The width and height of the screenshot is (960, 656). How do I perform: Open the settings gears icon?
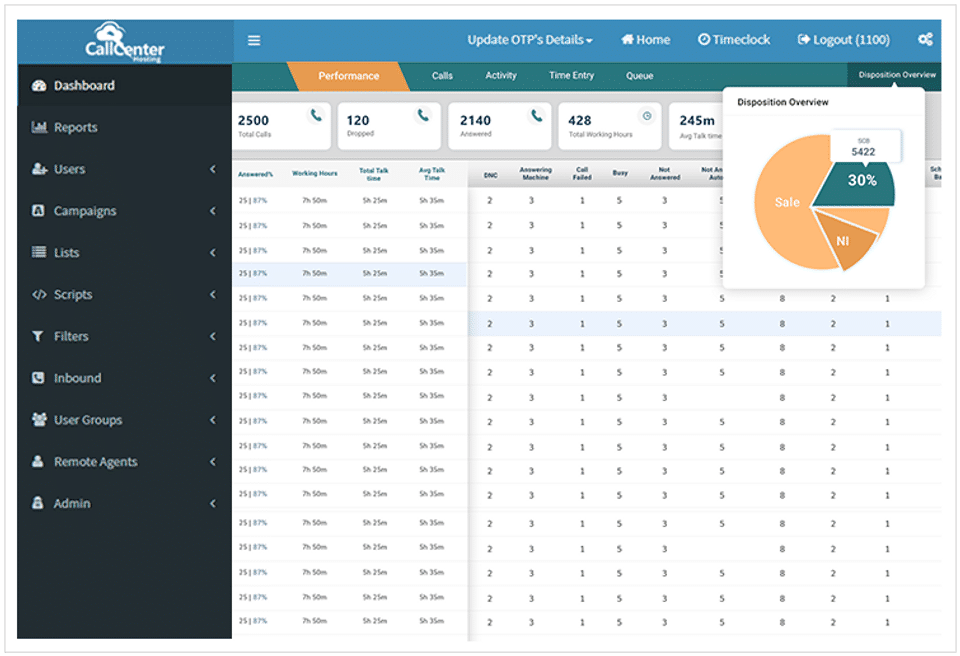[925, 40]
